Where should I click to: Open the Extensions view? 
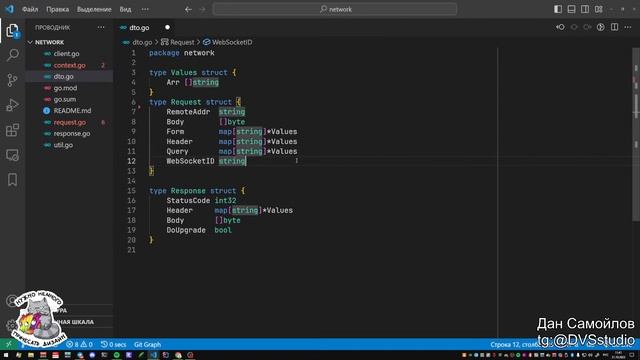tap(13, 130)
